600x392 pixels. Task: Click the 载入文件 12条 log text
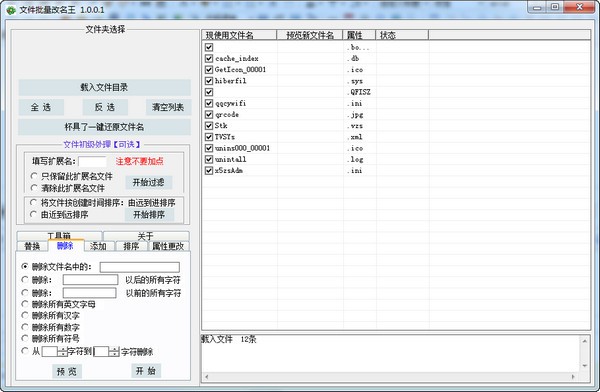point(229,339)
